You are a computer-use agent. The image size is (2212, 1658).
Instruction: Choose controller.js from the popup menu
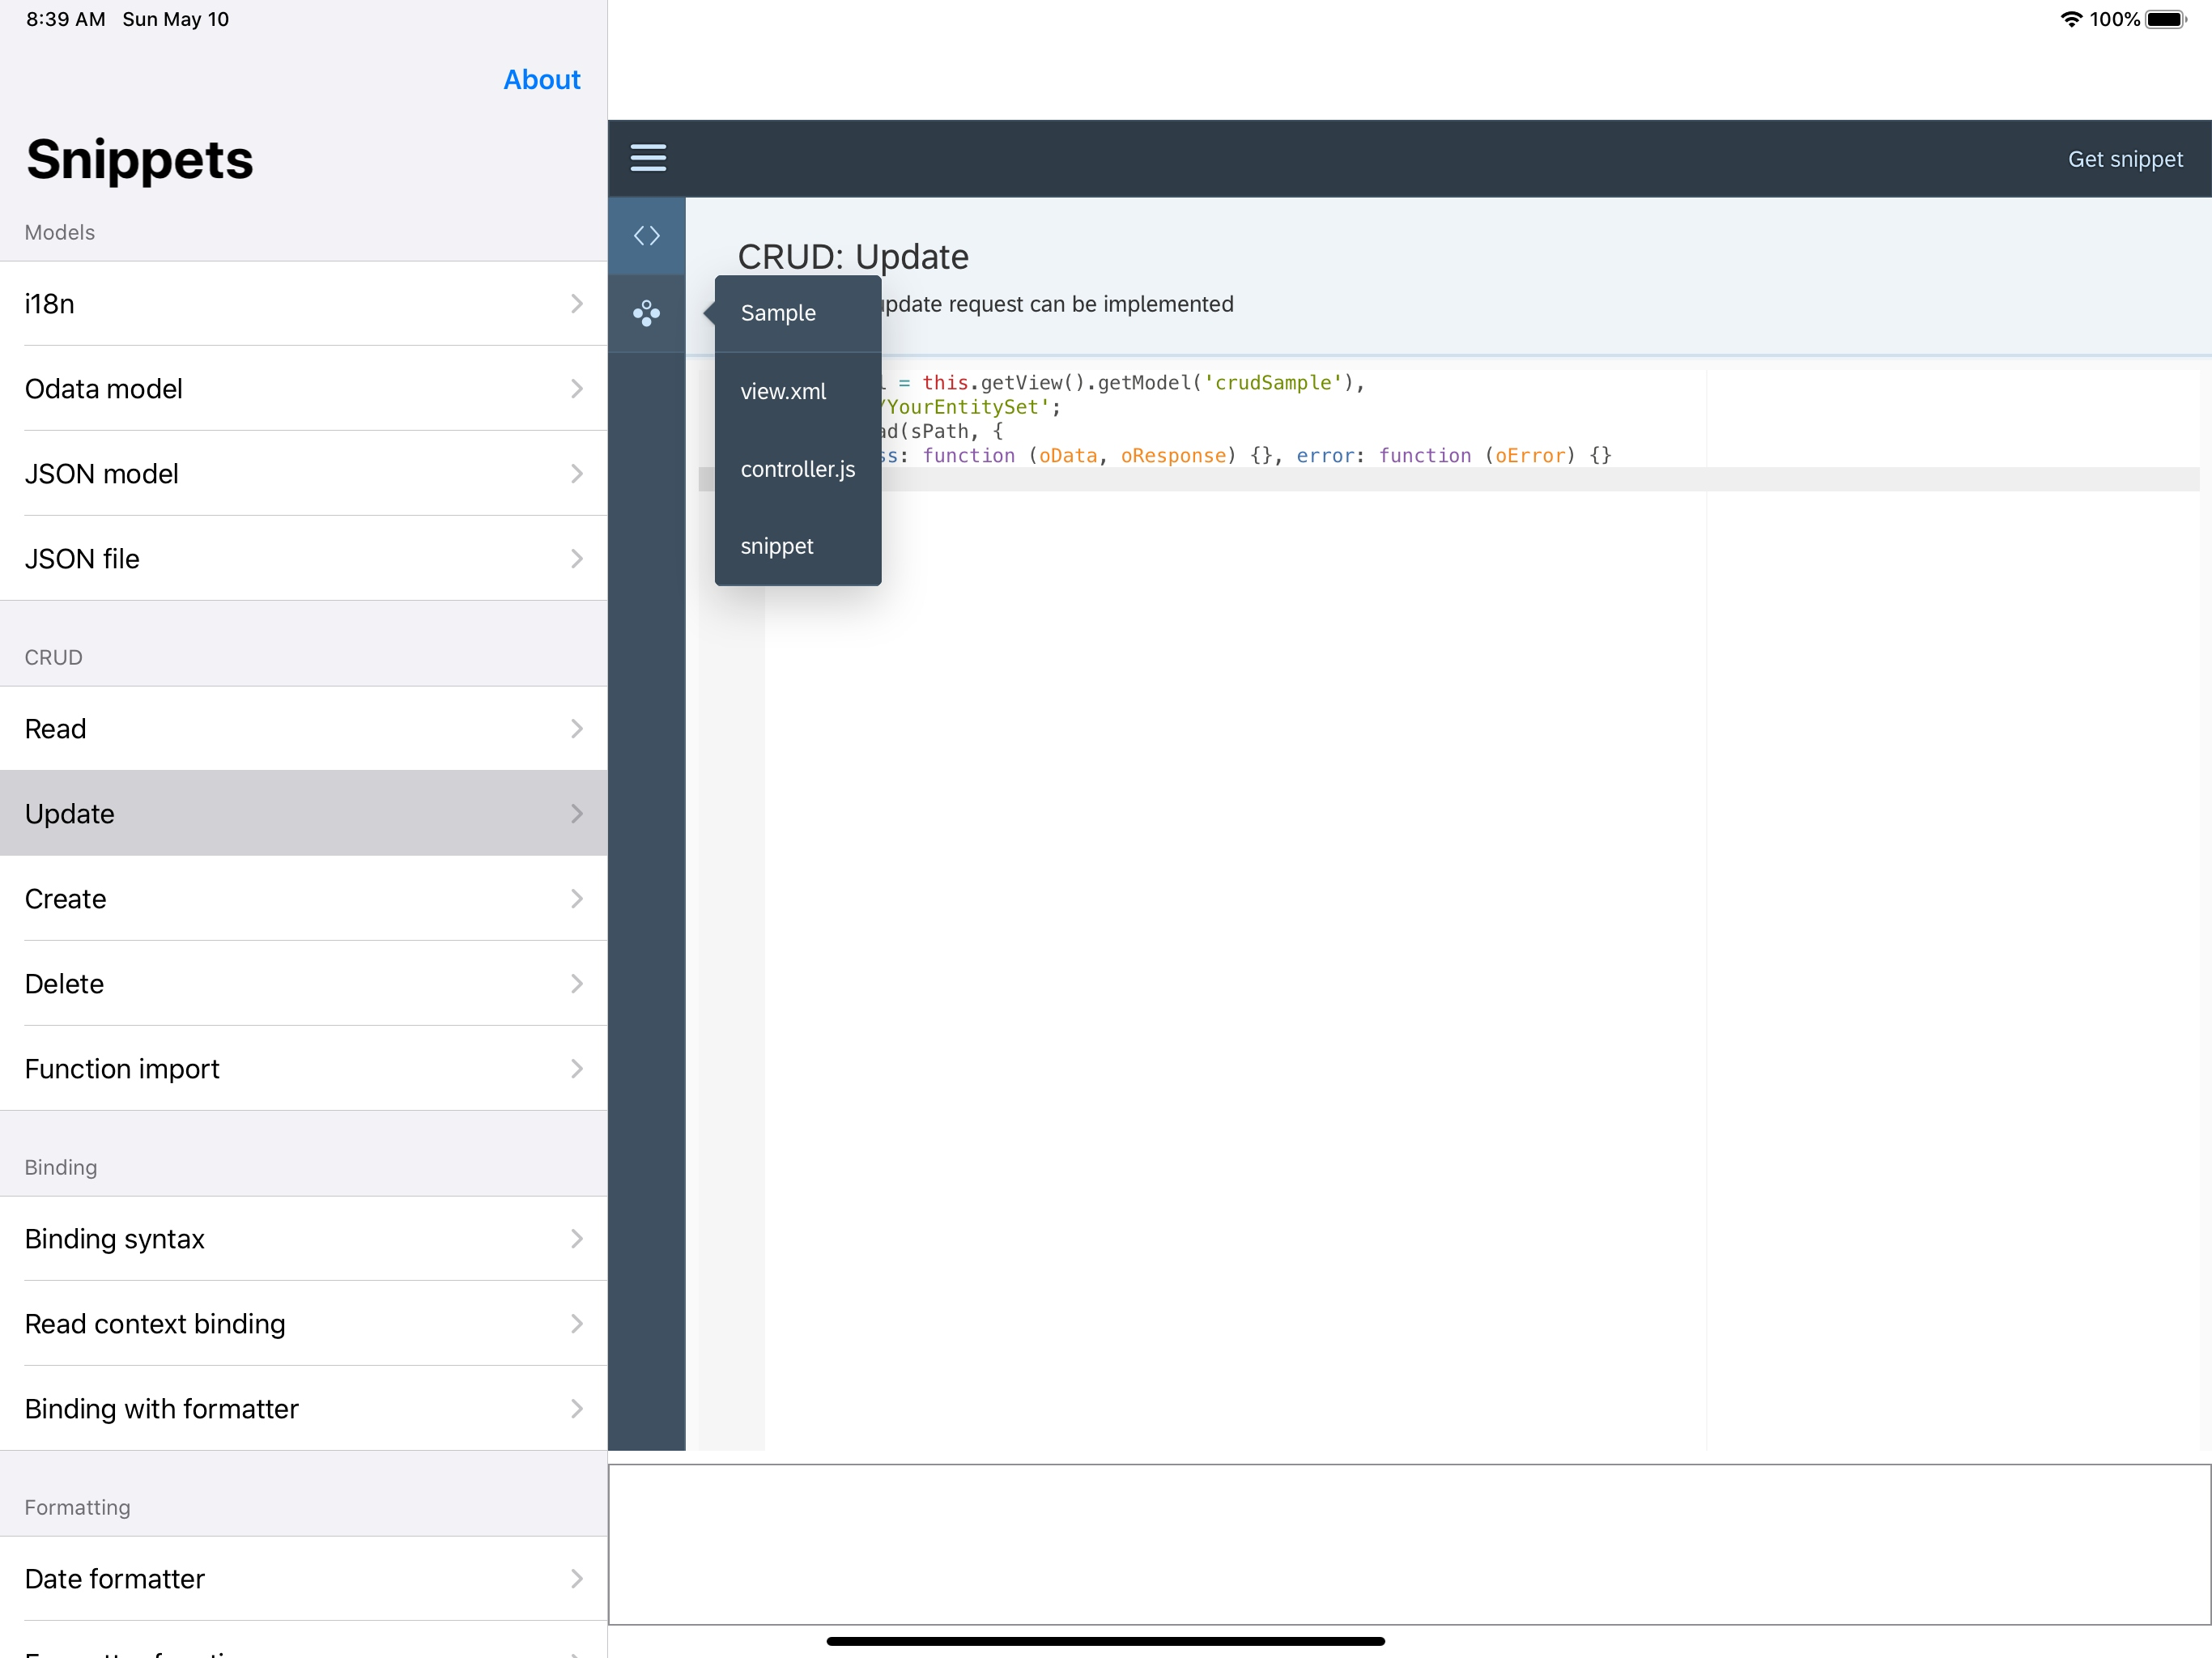click(x=797, y=469)
